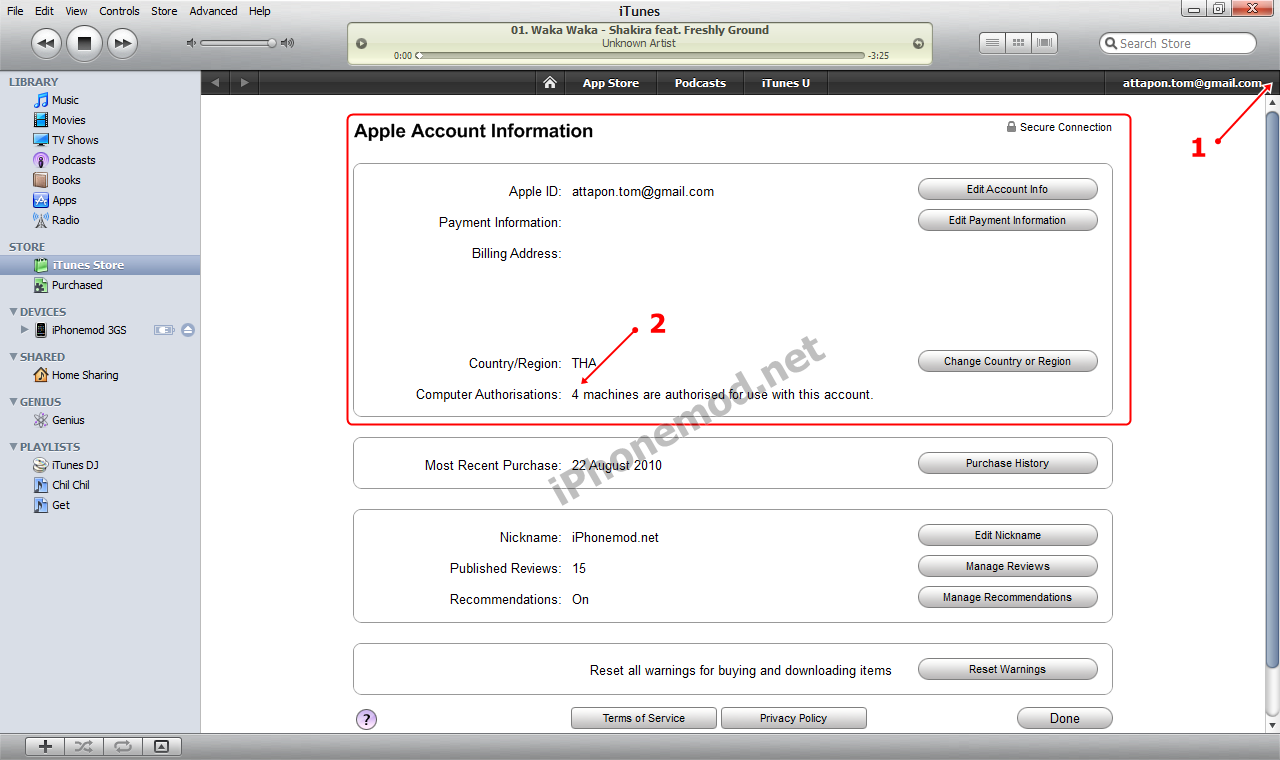Click Edit Nickname button
This screenshot has height=760, width=1280.
[1007, 535]
